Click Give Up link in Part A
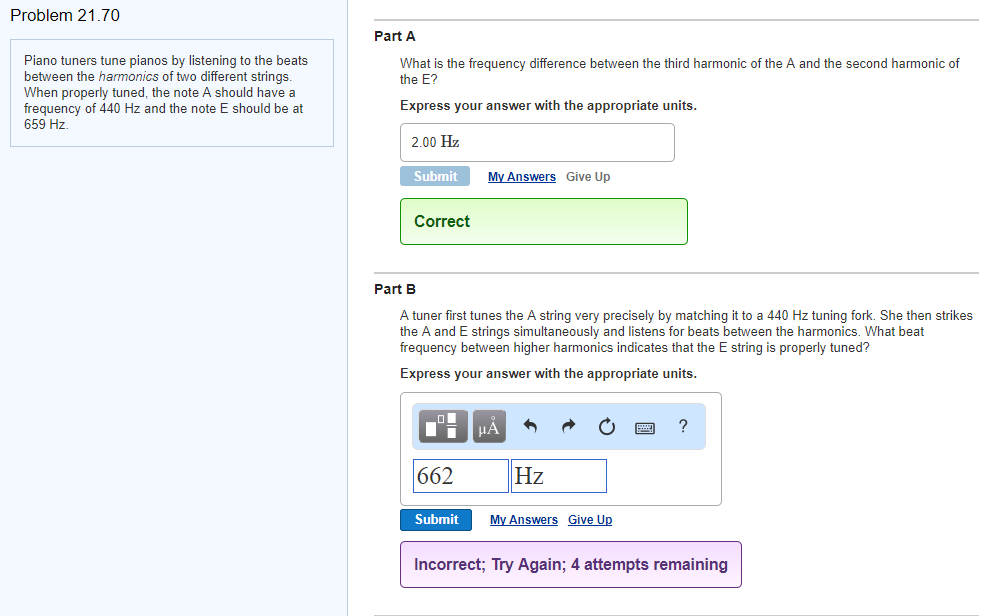The height and width of the screenshot is (616, 984). (588, 176)
